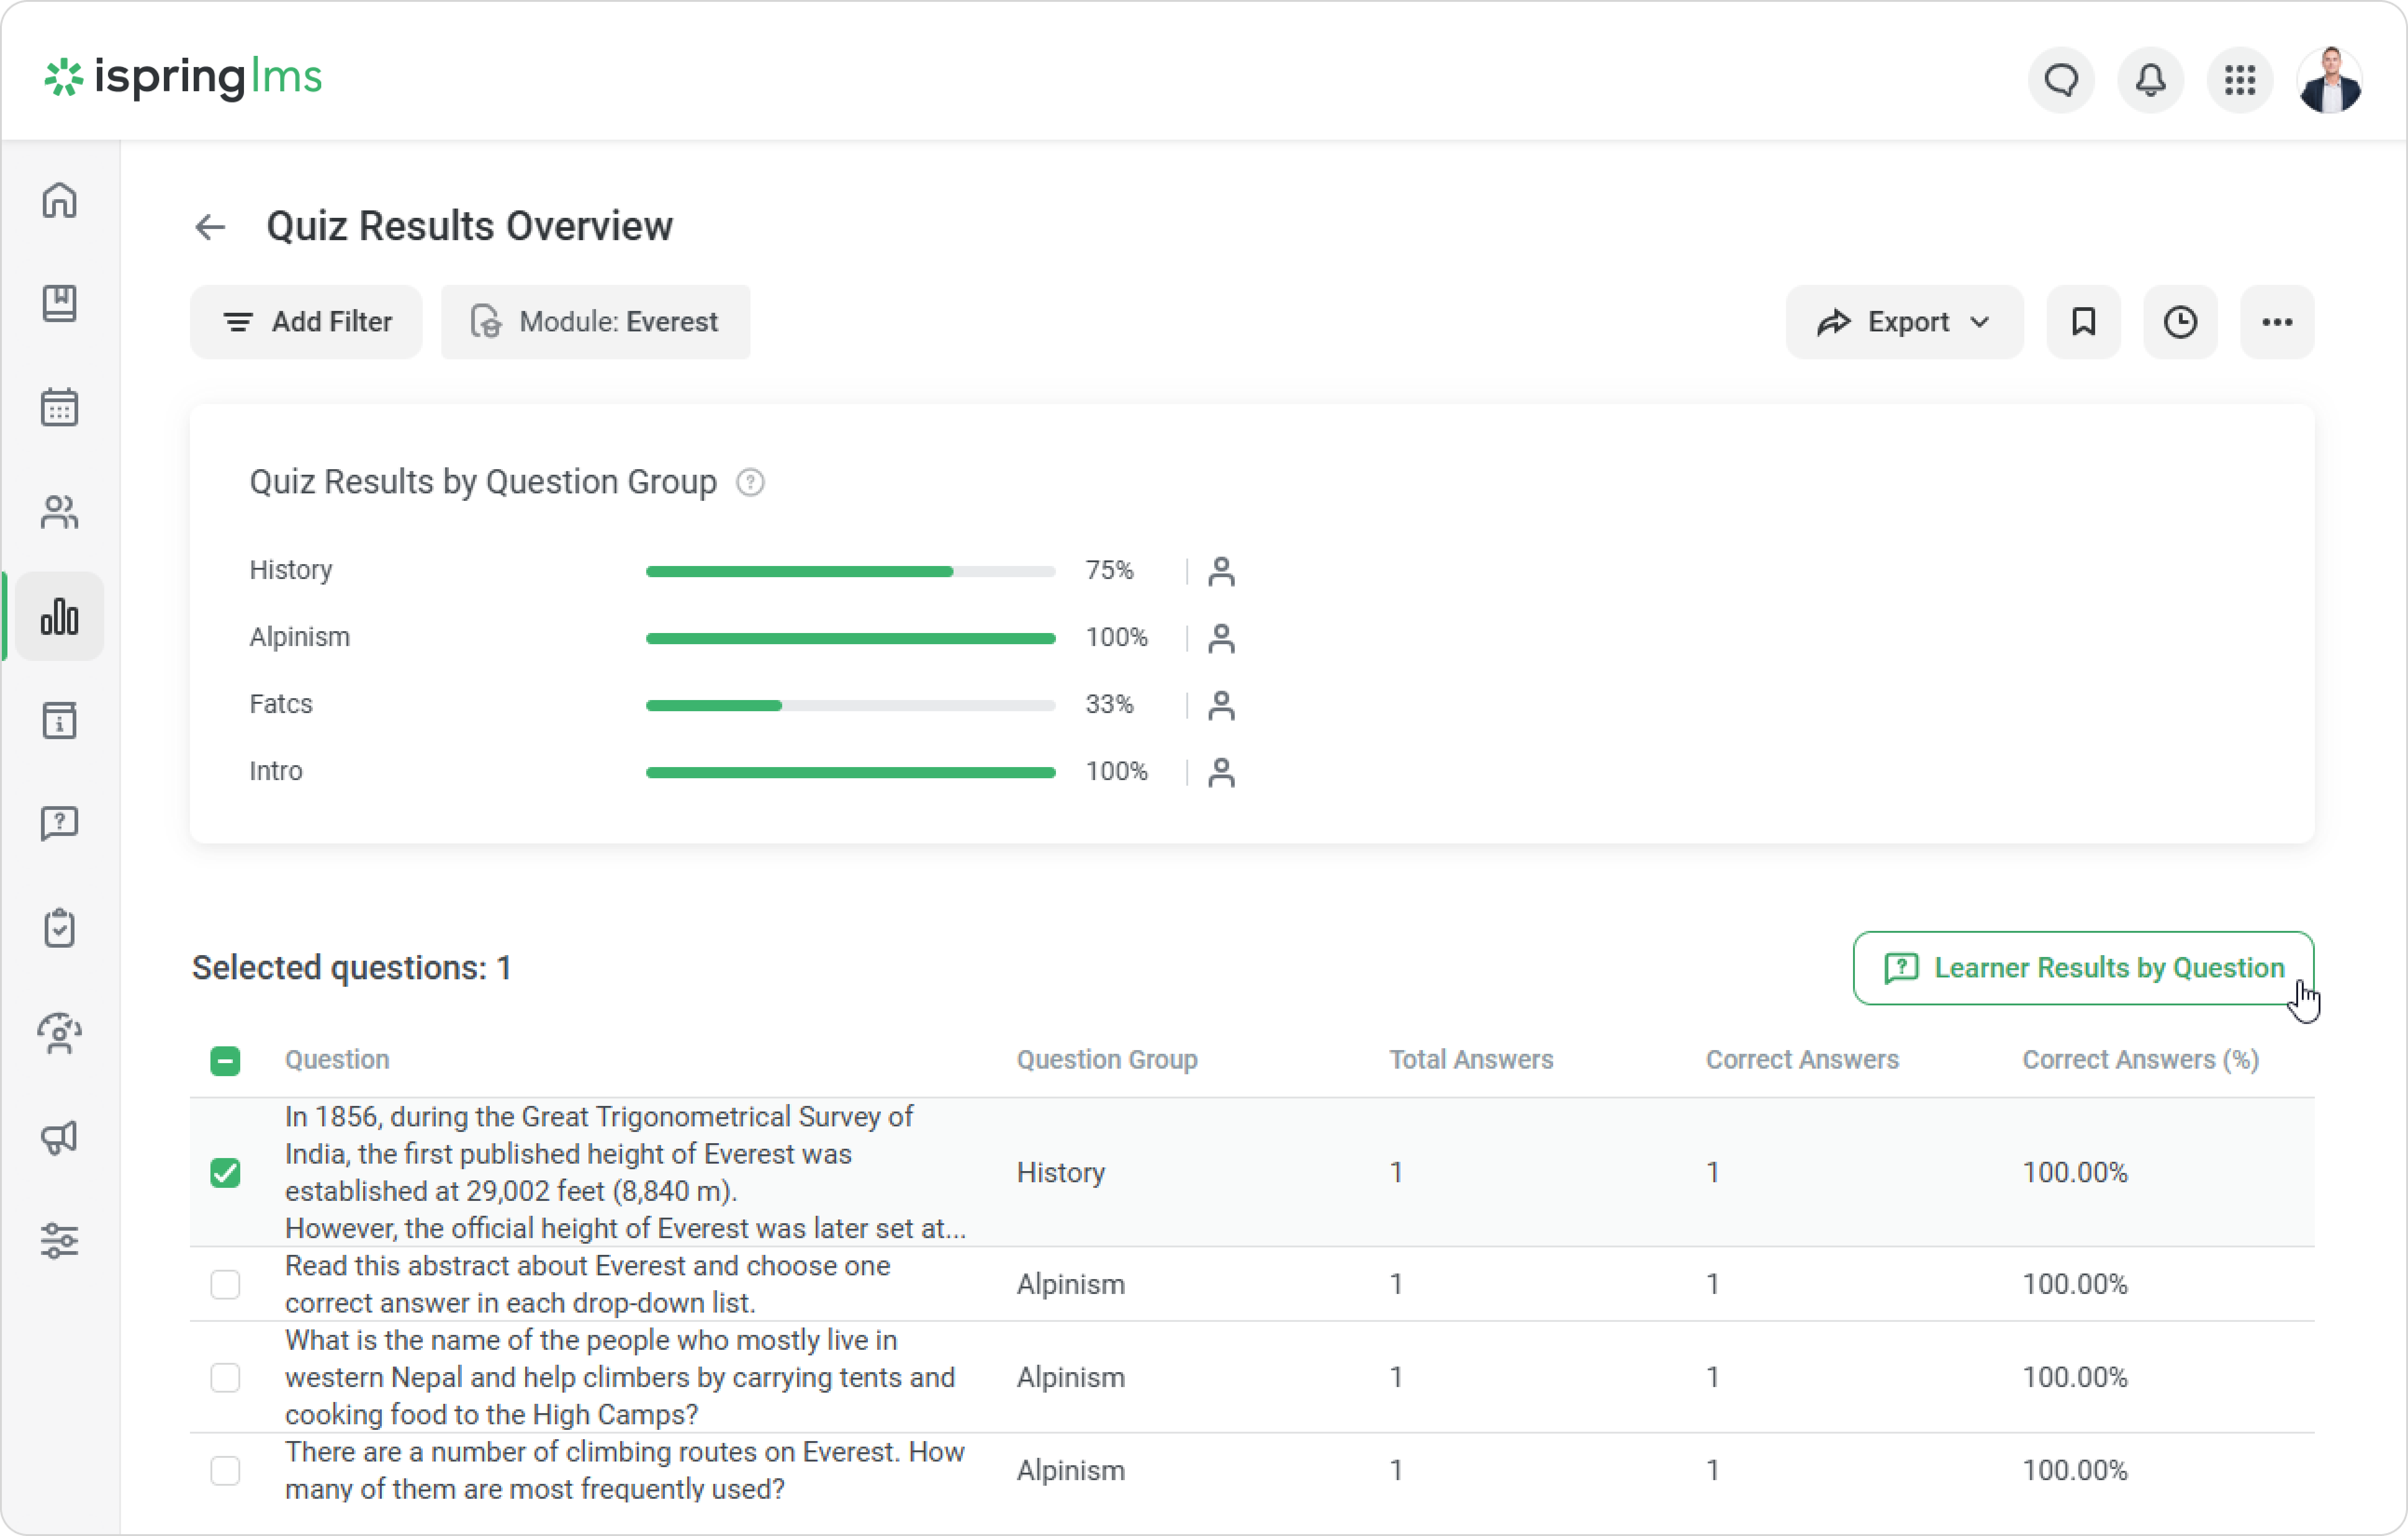2408x1536 pixels.
Task: Go to Home in the sidebar
Action: pyautogui.click(x=60, y=200)
